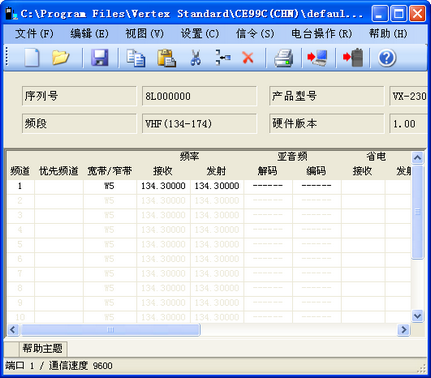Open a file using the folder icon
Screen dimensions: 431x378
pos(60,58)
